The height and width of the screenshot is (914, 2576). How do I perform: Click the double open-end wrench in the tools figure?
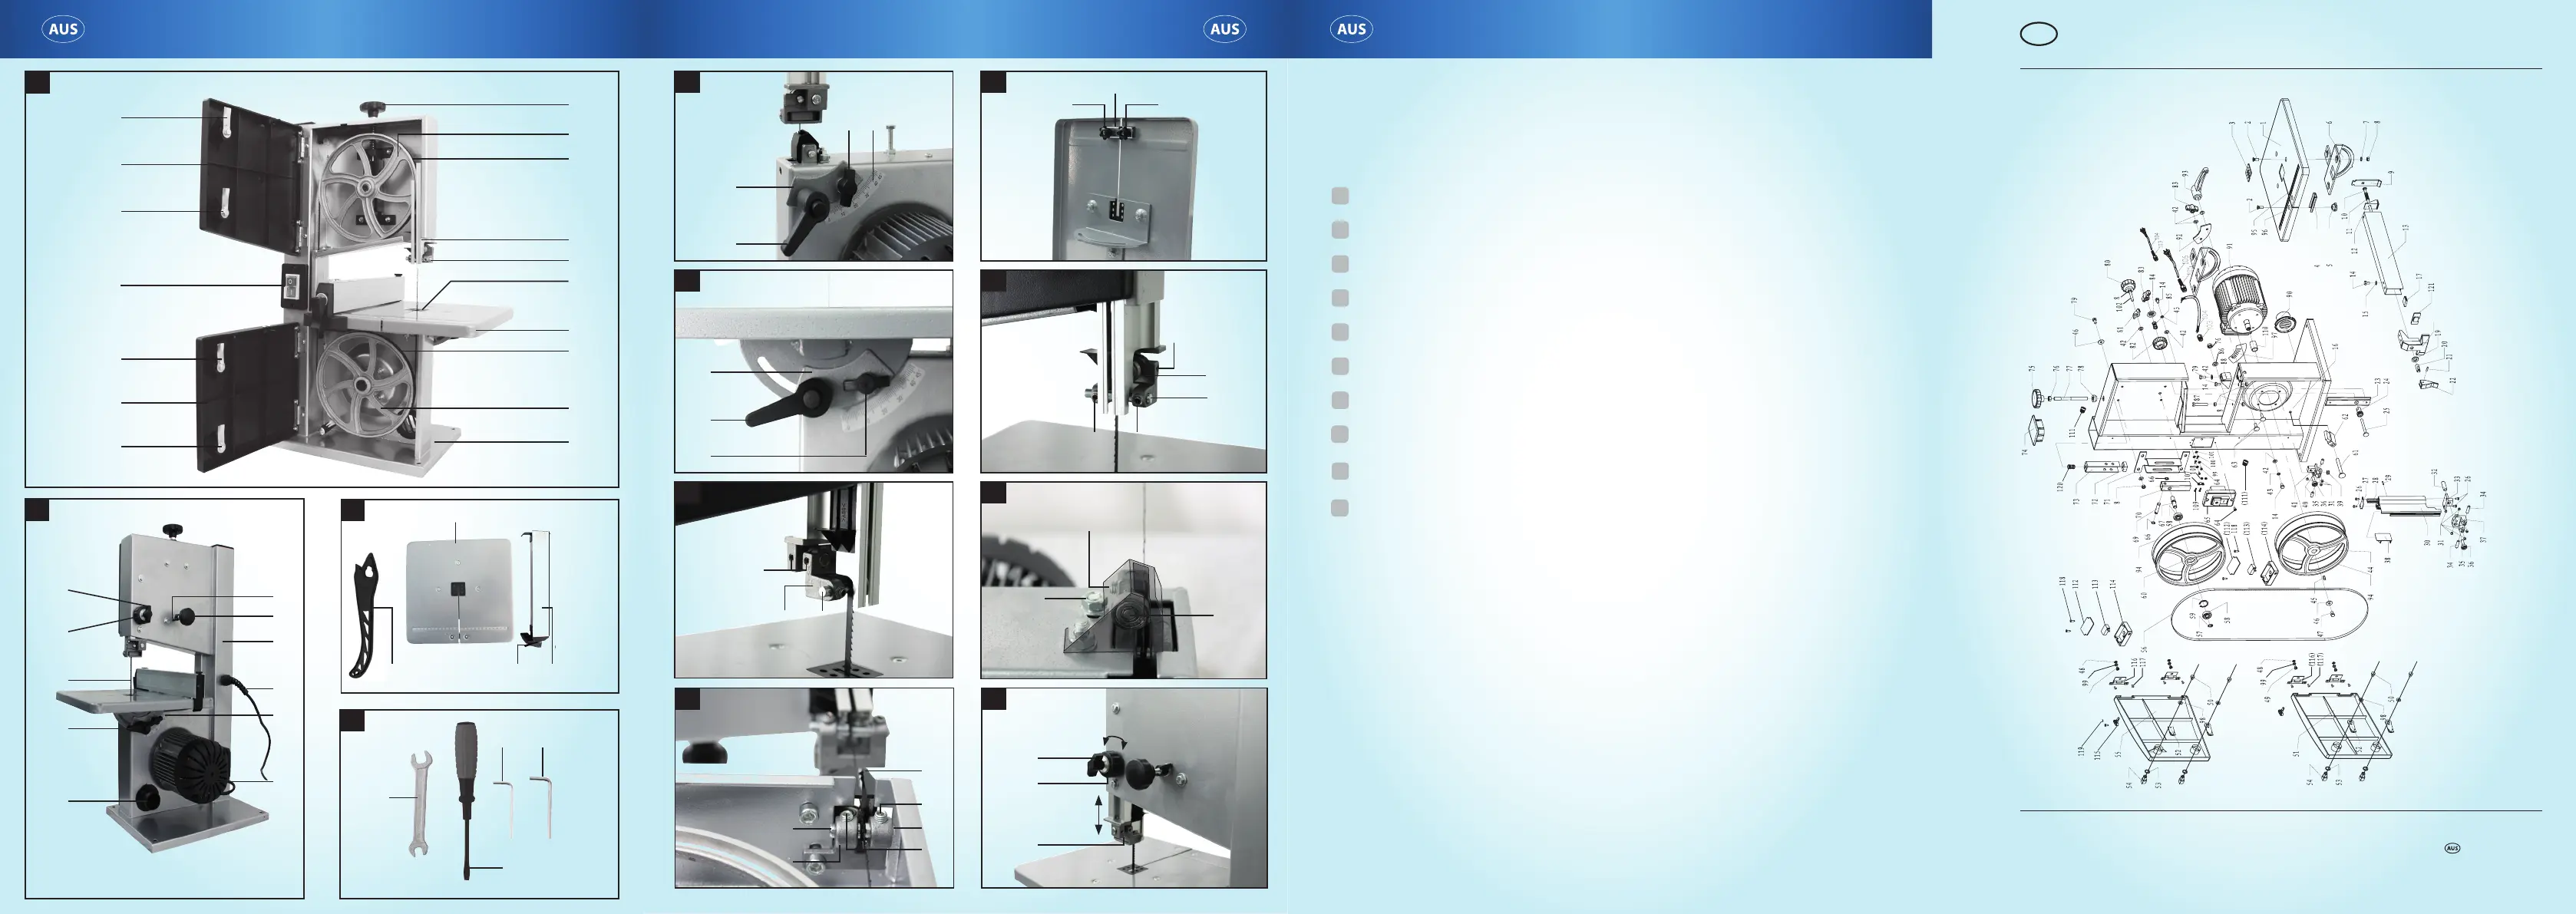click(x=421, y=804)
